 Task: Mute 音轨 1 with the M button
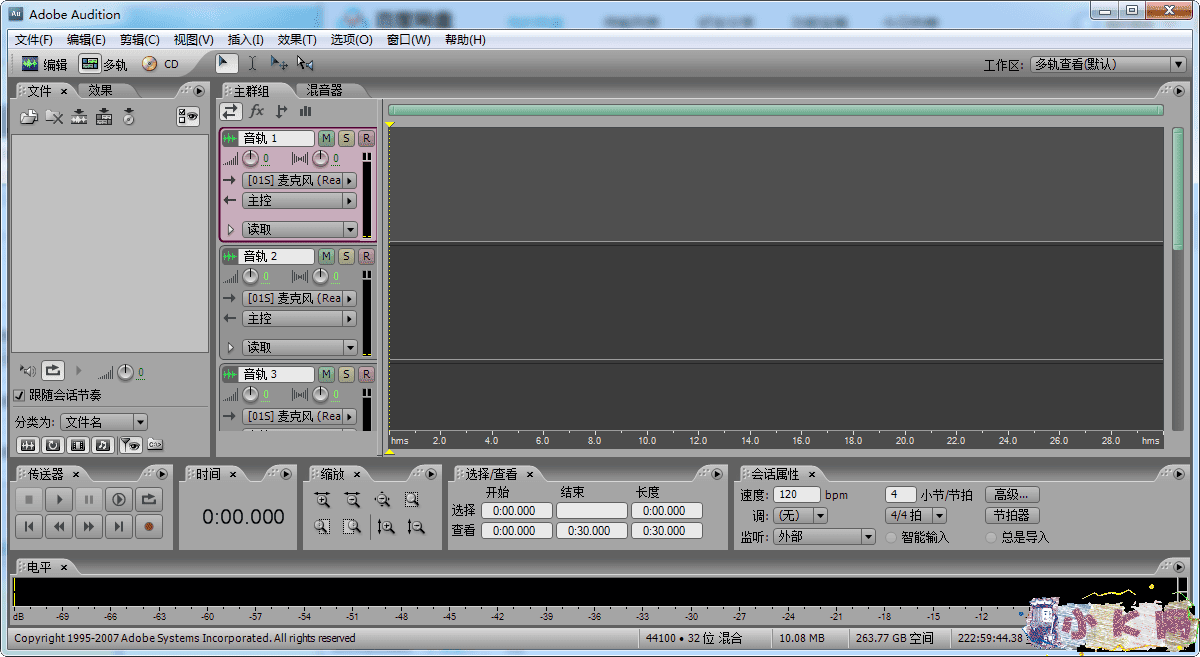point(326,137)
